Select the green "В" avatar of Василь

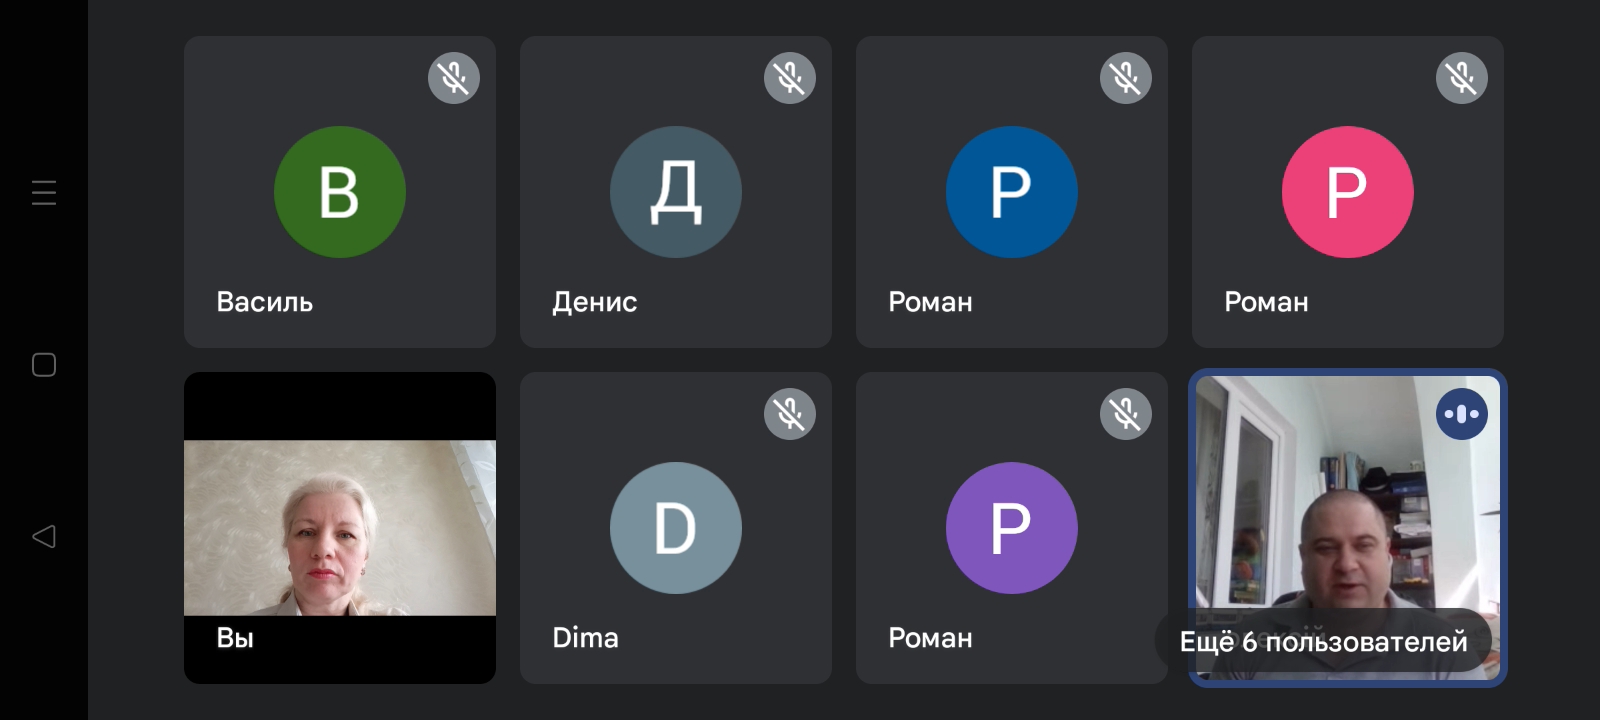pyautogui.click(x=340, y=192)
